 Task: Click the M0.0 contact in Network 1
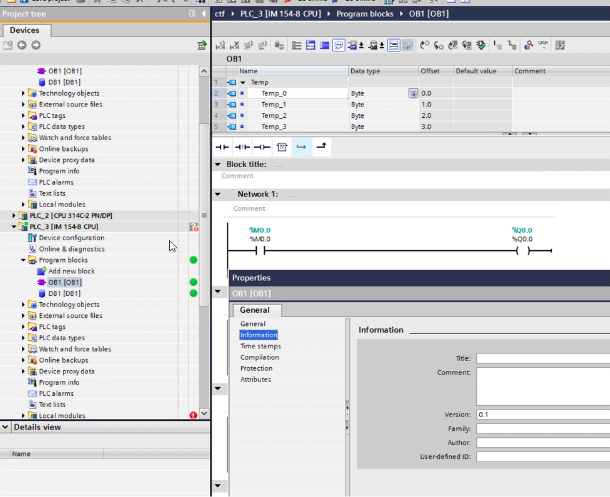coord(260,250)
